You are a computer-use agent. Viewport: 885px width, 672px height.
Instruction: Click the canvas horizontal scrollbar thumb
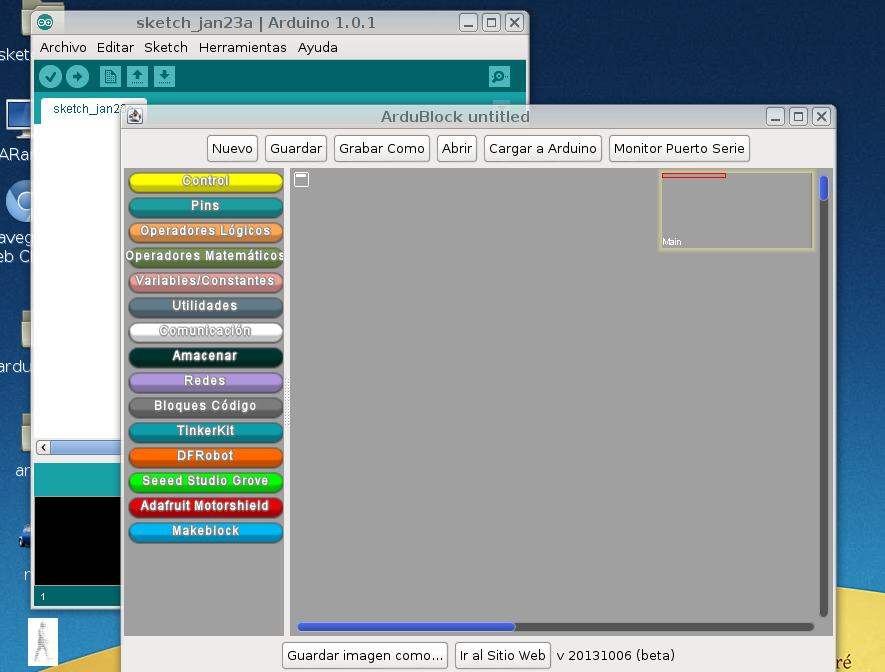(406, 626)
